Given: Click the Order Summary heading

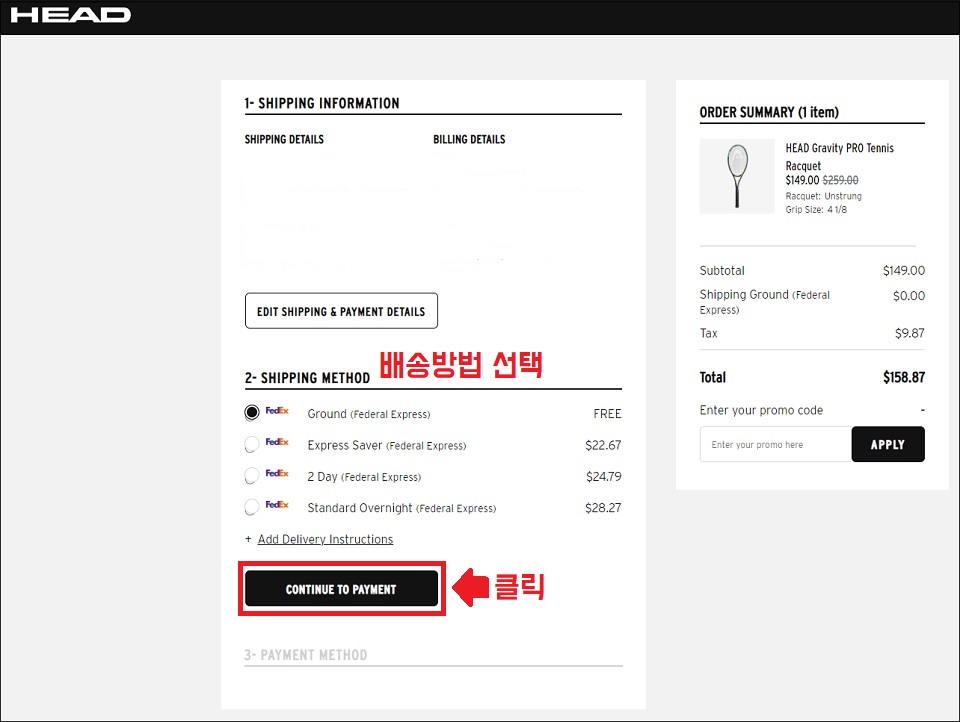Looking at the screenshot, I should click(x=769, y=112).
